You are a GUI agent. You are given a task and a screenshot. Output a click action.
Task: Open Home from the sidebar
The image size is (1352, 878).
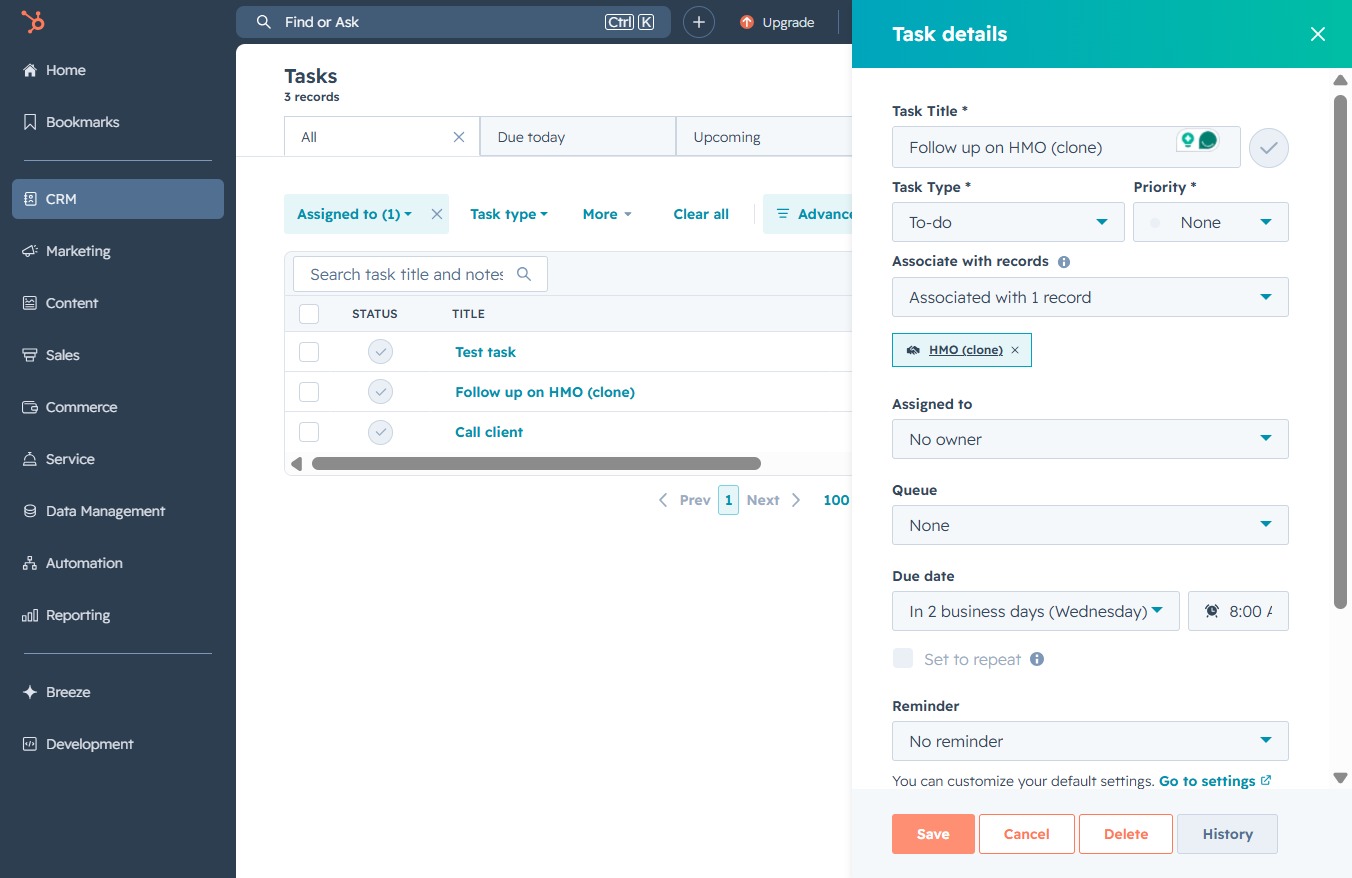point(66,70)
